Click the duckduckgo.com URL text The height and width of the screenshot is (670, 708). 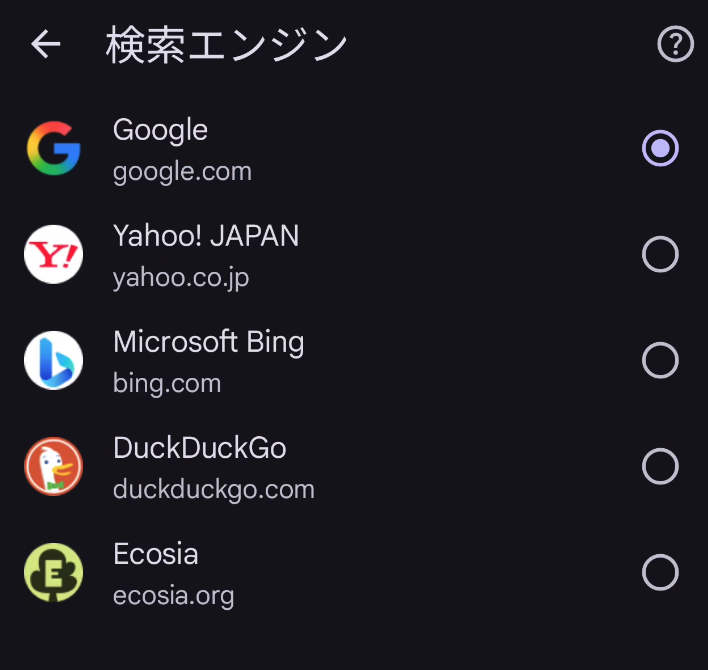pos(214,490)
